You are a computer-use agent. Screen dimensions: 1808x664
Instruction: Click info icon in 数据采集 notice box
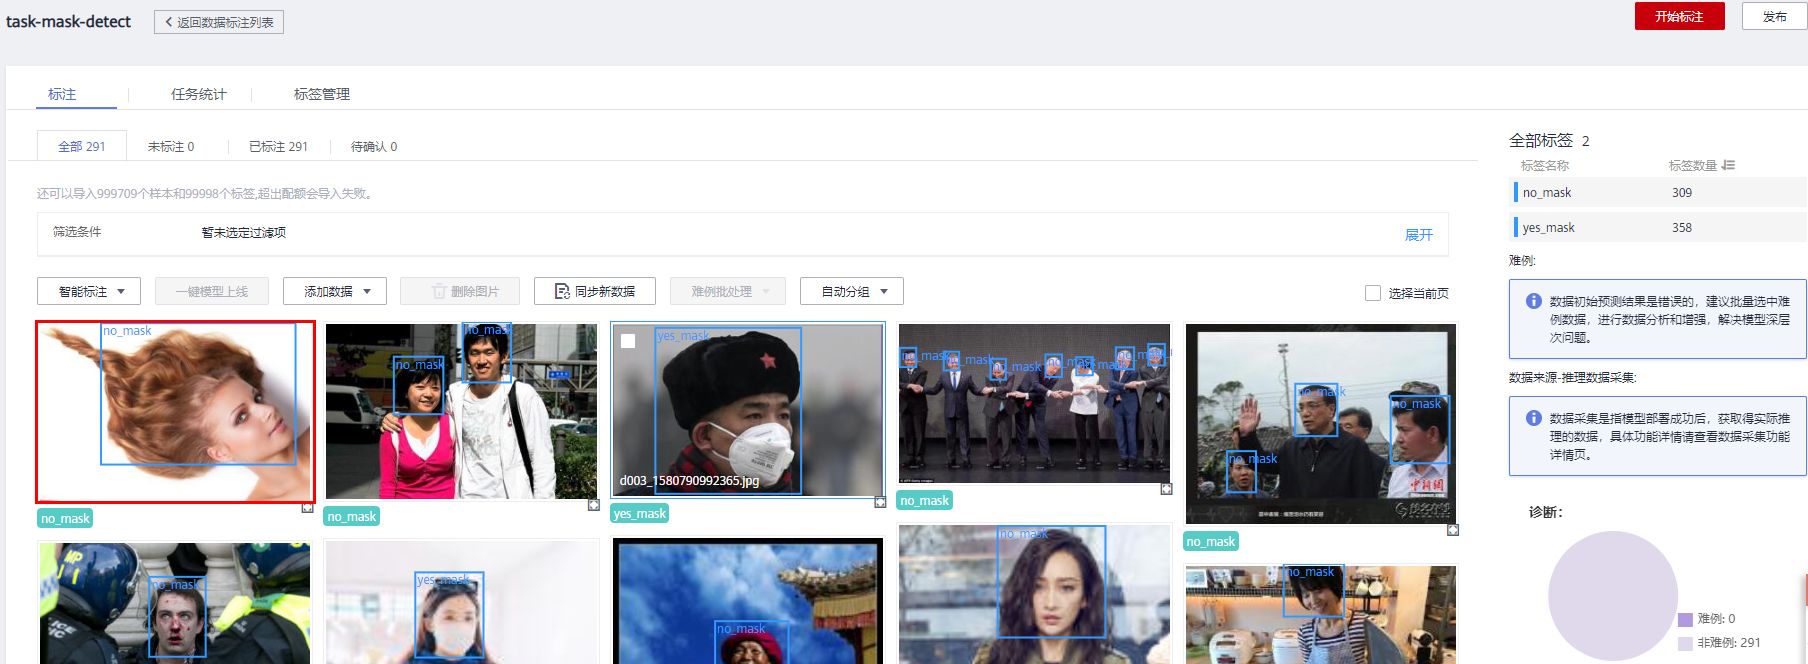click(x=1533, y=418)
